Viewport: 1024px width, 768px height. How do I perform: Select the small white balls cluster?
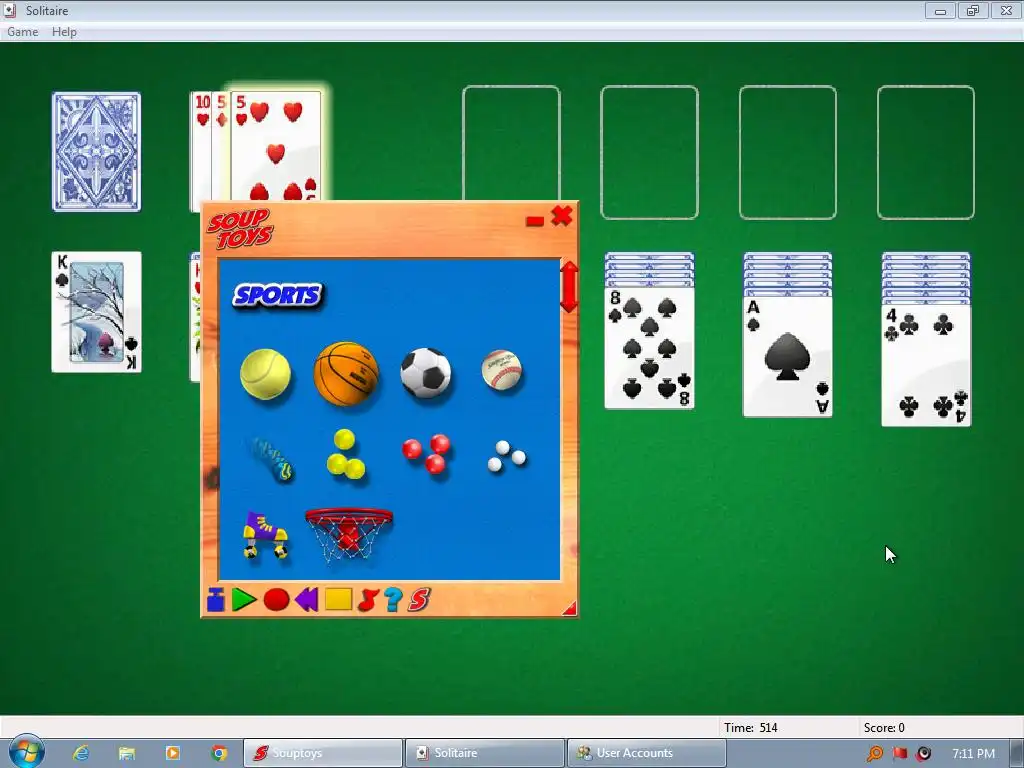506,456
